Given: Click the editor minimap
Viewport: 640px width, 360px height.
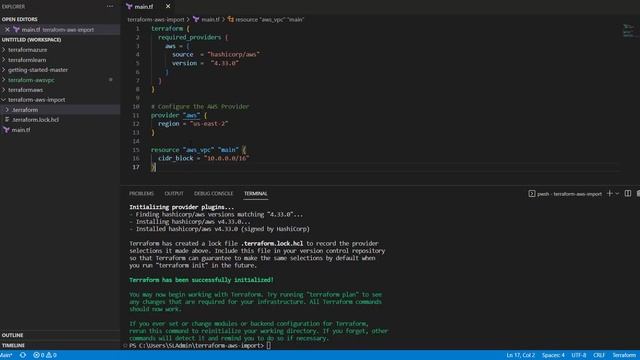Looking at the screenshot, I should (x=629, y=31).
